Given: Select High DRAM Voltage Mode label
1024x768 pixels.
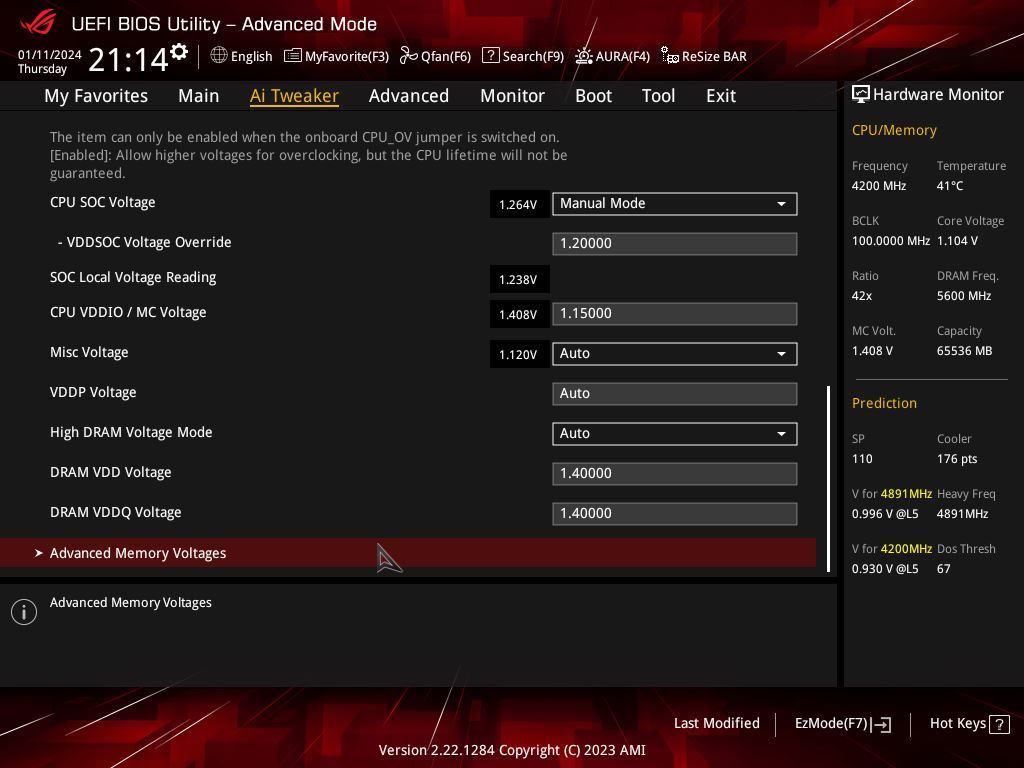Looking at the screenshot, I should (131, 432).
